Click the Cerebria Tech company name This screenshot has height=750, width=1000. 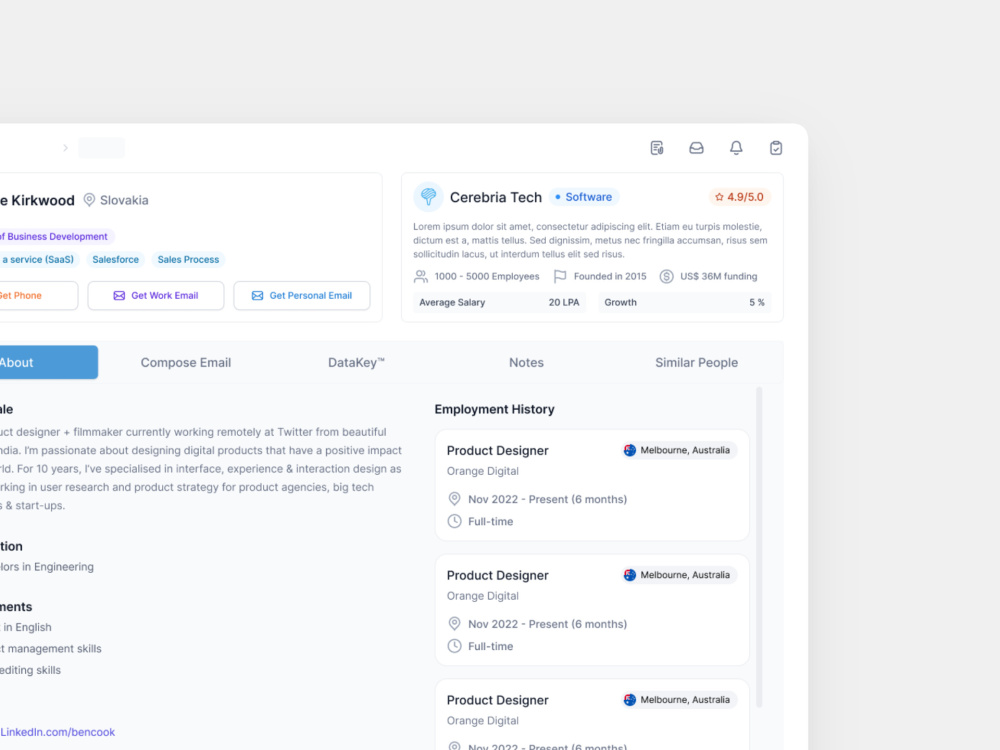(496, 197)
